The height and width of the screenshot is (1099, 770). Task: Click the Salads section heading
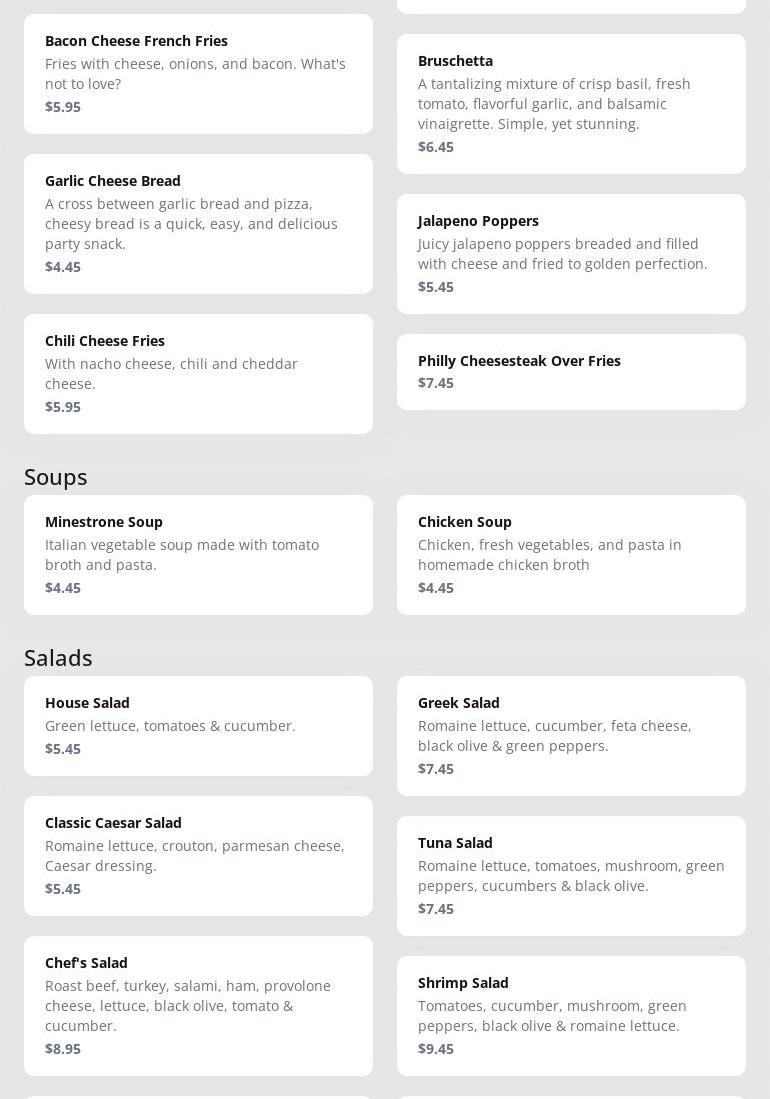click(x=58, y=658)
